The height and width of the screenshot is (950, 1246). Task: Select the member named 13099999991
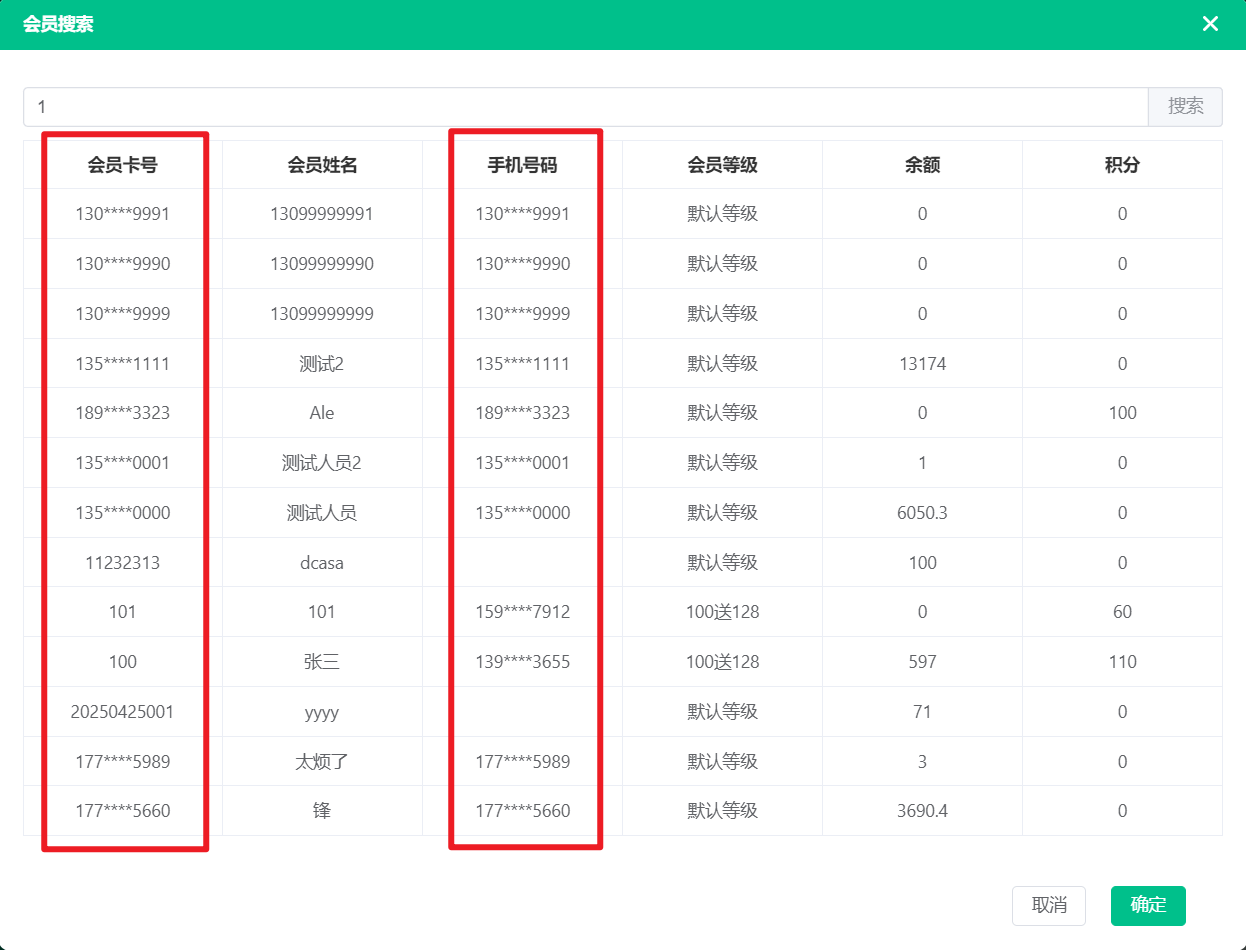coord(322,214)
